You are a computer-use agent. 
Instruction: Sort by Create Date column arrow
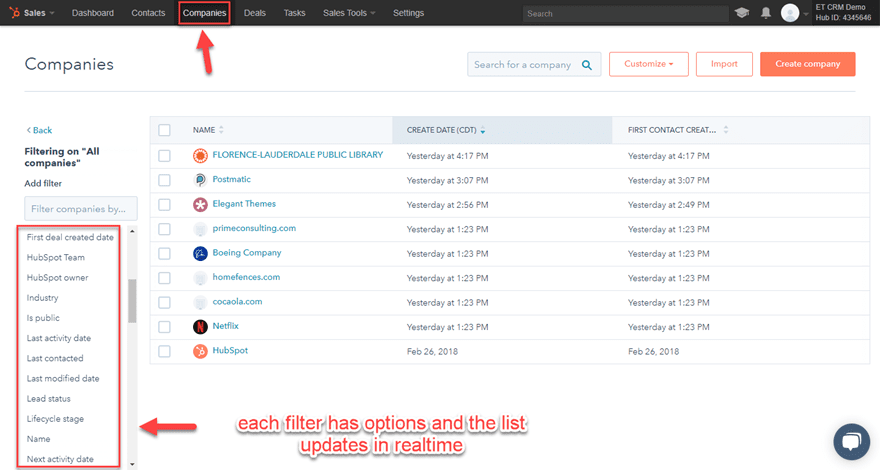483,130
